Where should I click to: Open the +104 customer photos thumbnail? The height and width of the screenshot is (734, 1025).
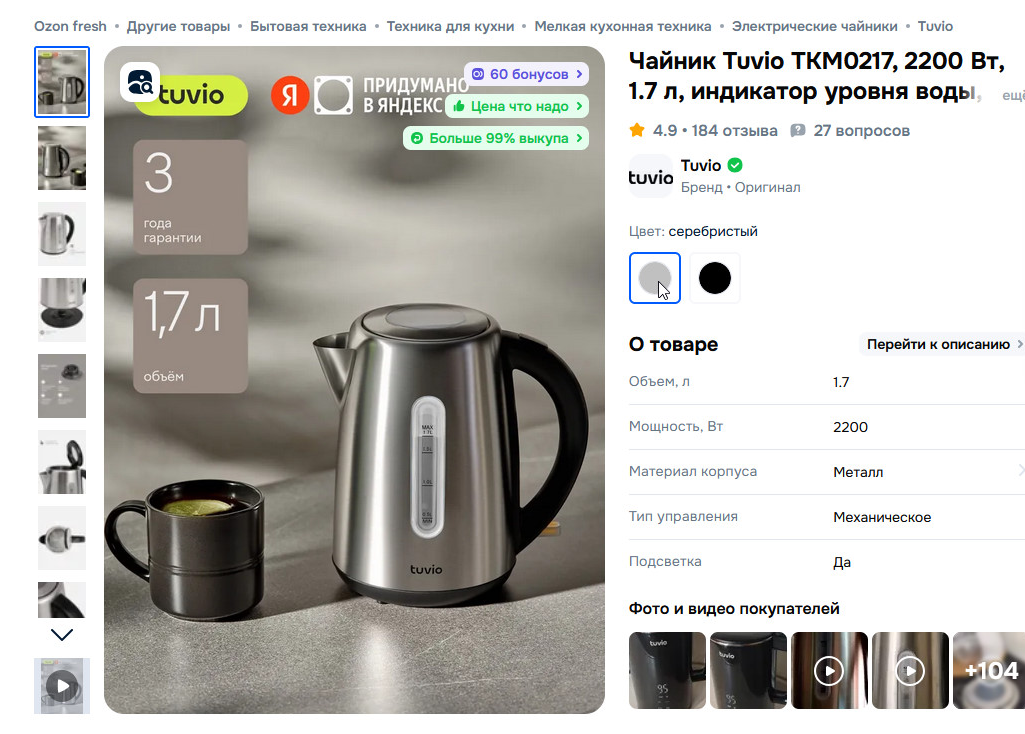989,671
